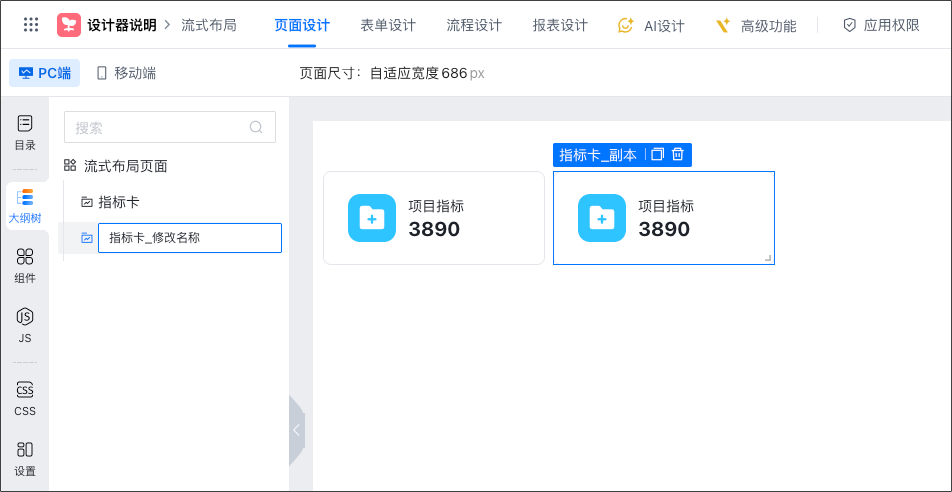Switch to the 表单设计 tab

[388, 25]
